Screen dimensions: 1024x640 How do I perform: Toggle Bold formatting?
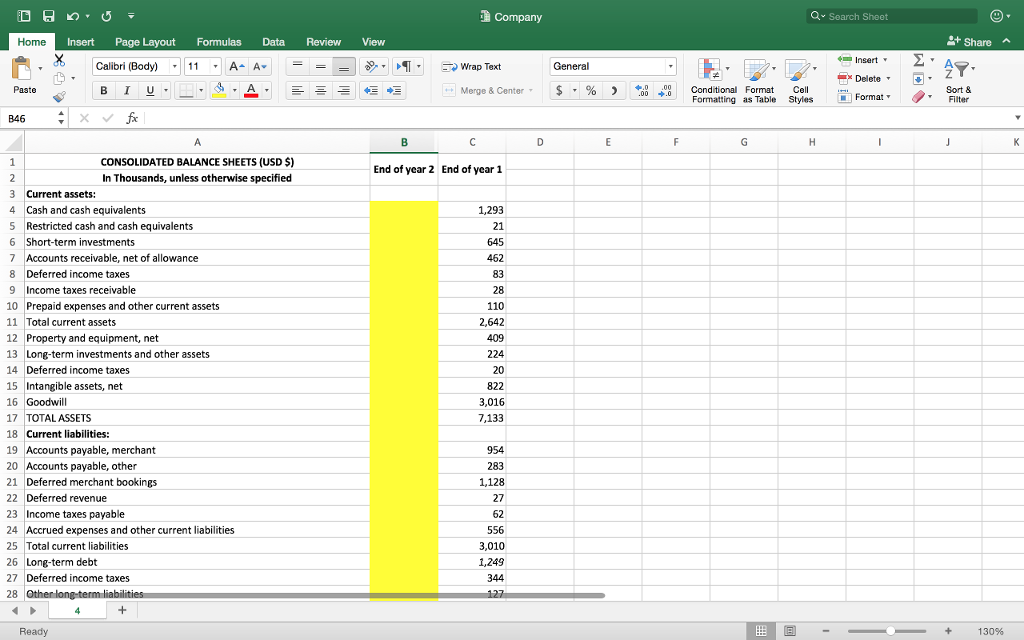pyautogui.click(x=104, y=91)
